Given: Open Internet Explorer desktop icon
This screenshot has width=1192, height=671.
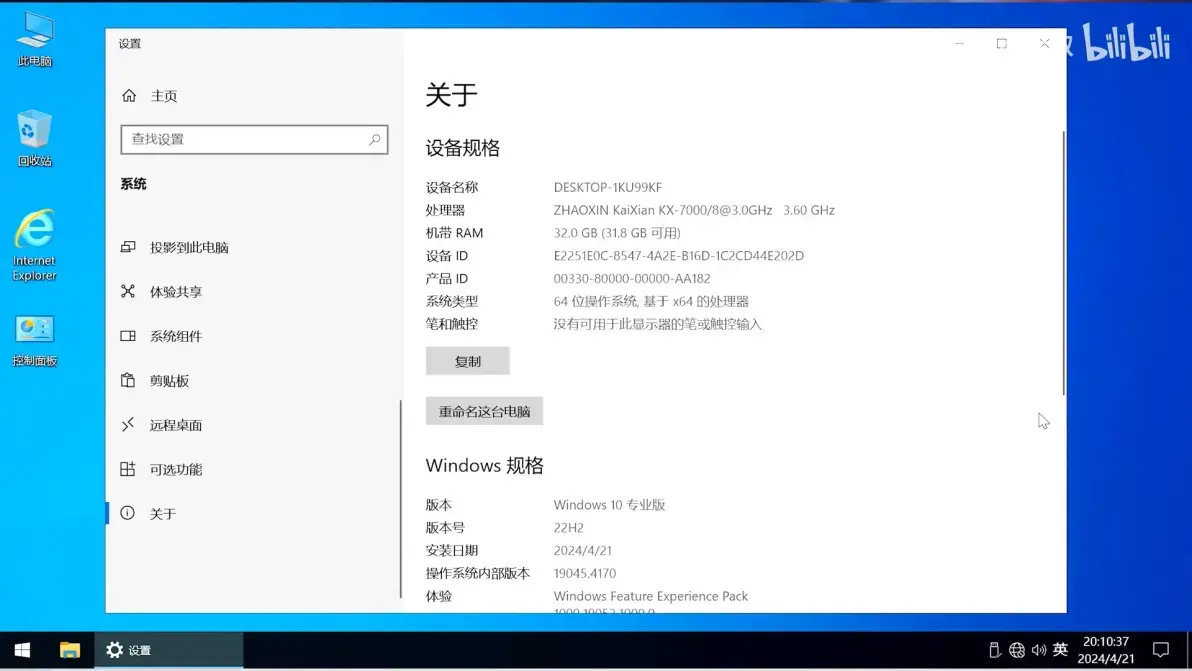Looking at the screenshot, I should point(34,245).
